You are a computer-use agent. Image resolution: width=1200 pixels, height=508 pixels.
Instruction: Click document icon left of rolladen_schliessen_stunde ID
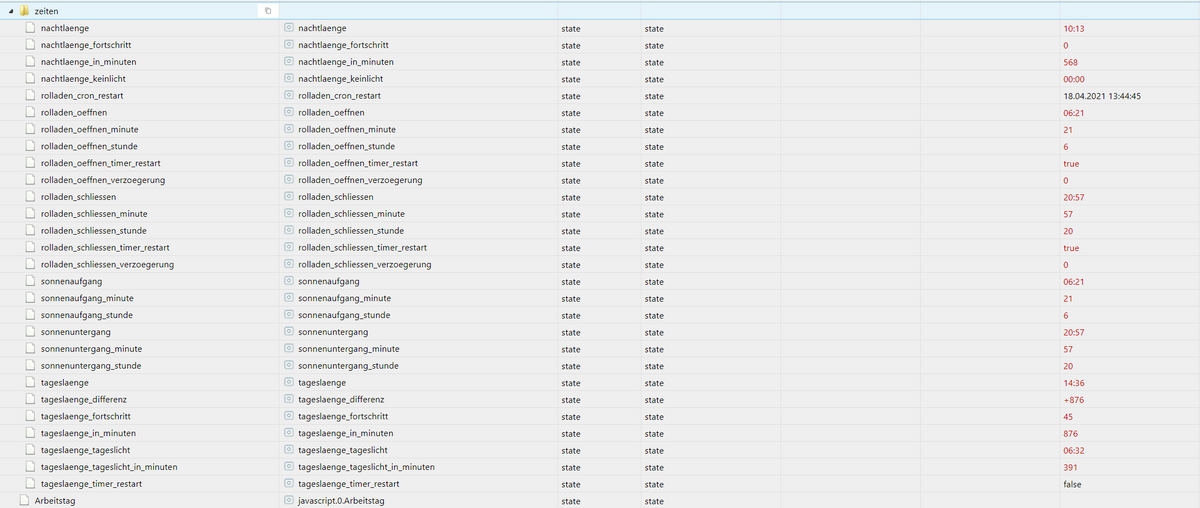point(31,230)
